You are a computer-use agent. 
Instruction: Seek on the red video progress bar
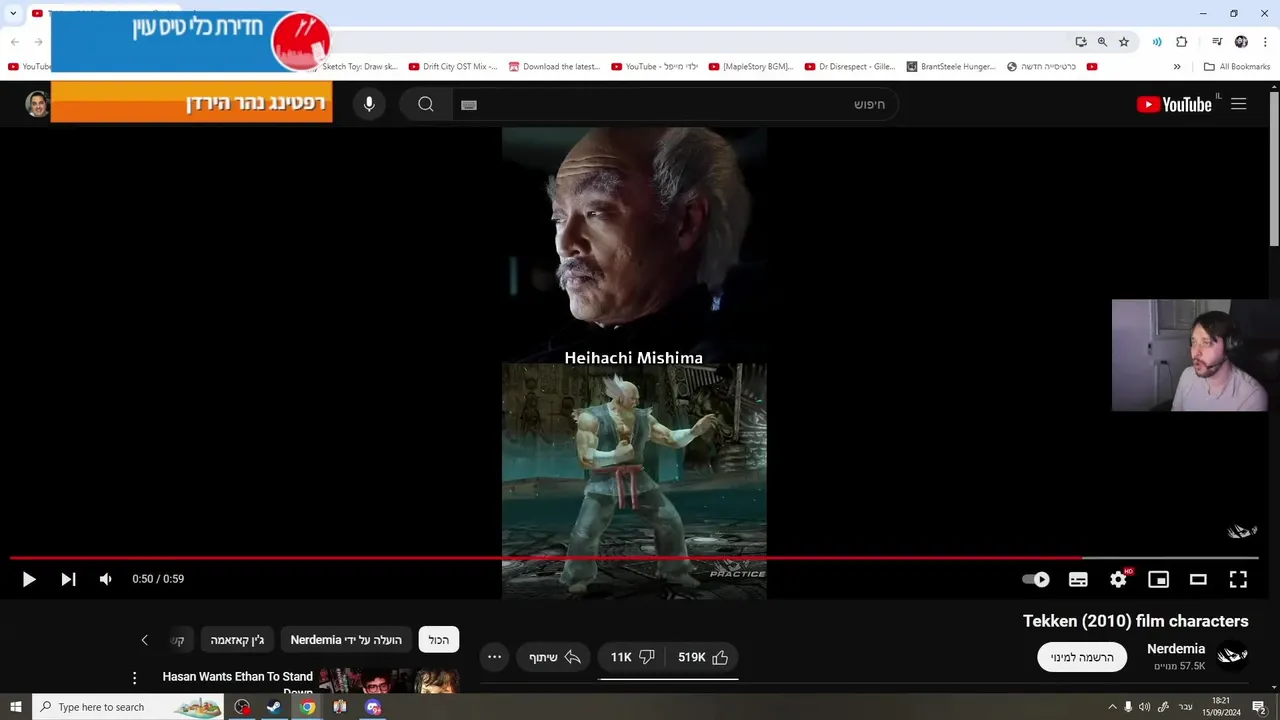pos(634,558)
